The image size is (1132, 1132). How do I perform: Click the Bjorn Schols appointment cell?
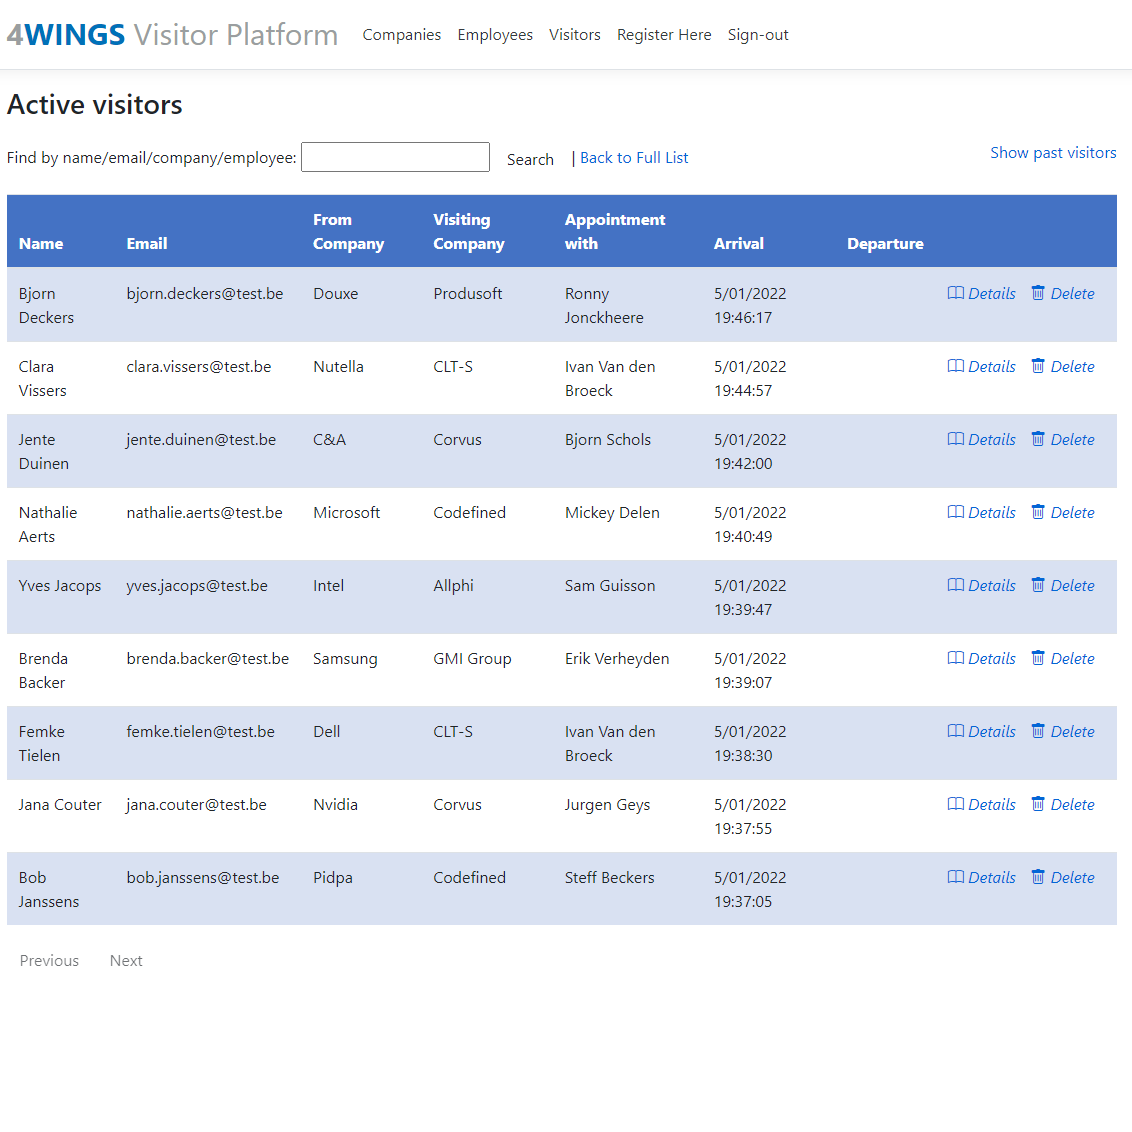click(607, 439)
